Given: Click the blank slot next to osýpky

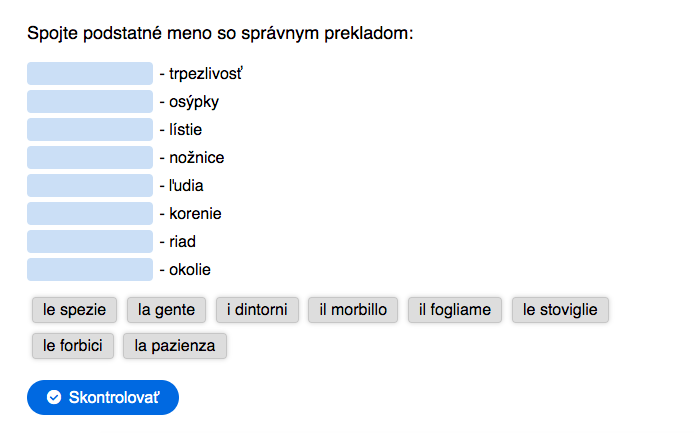Looking at the screenshot, I should pyautogui.click(x=90, y=101).
